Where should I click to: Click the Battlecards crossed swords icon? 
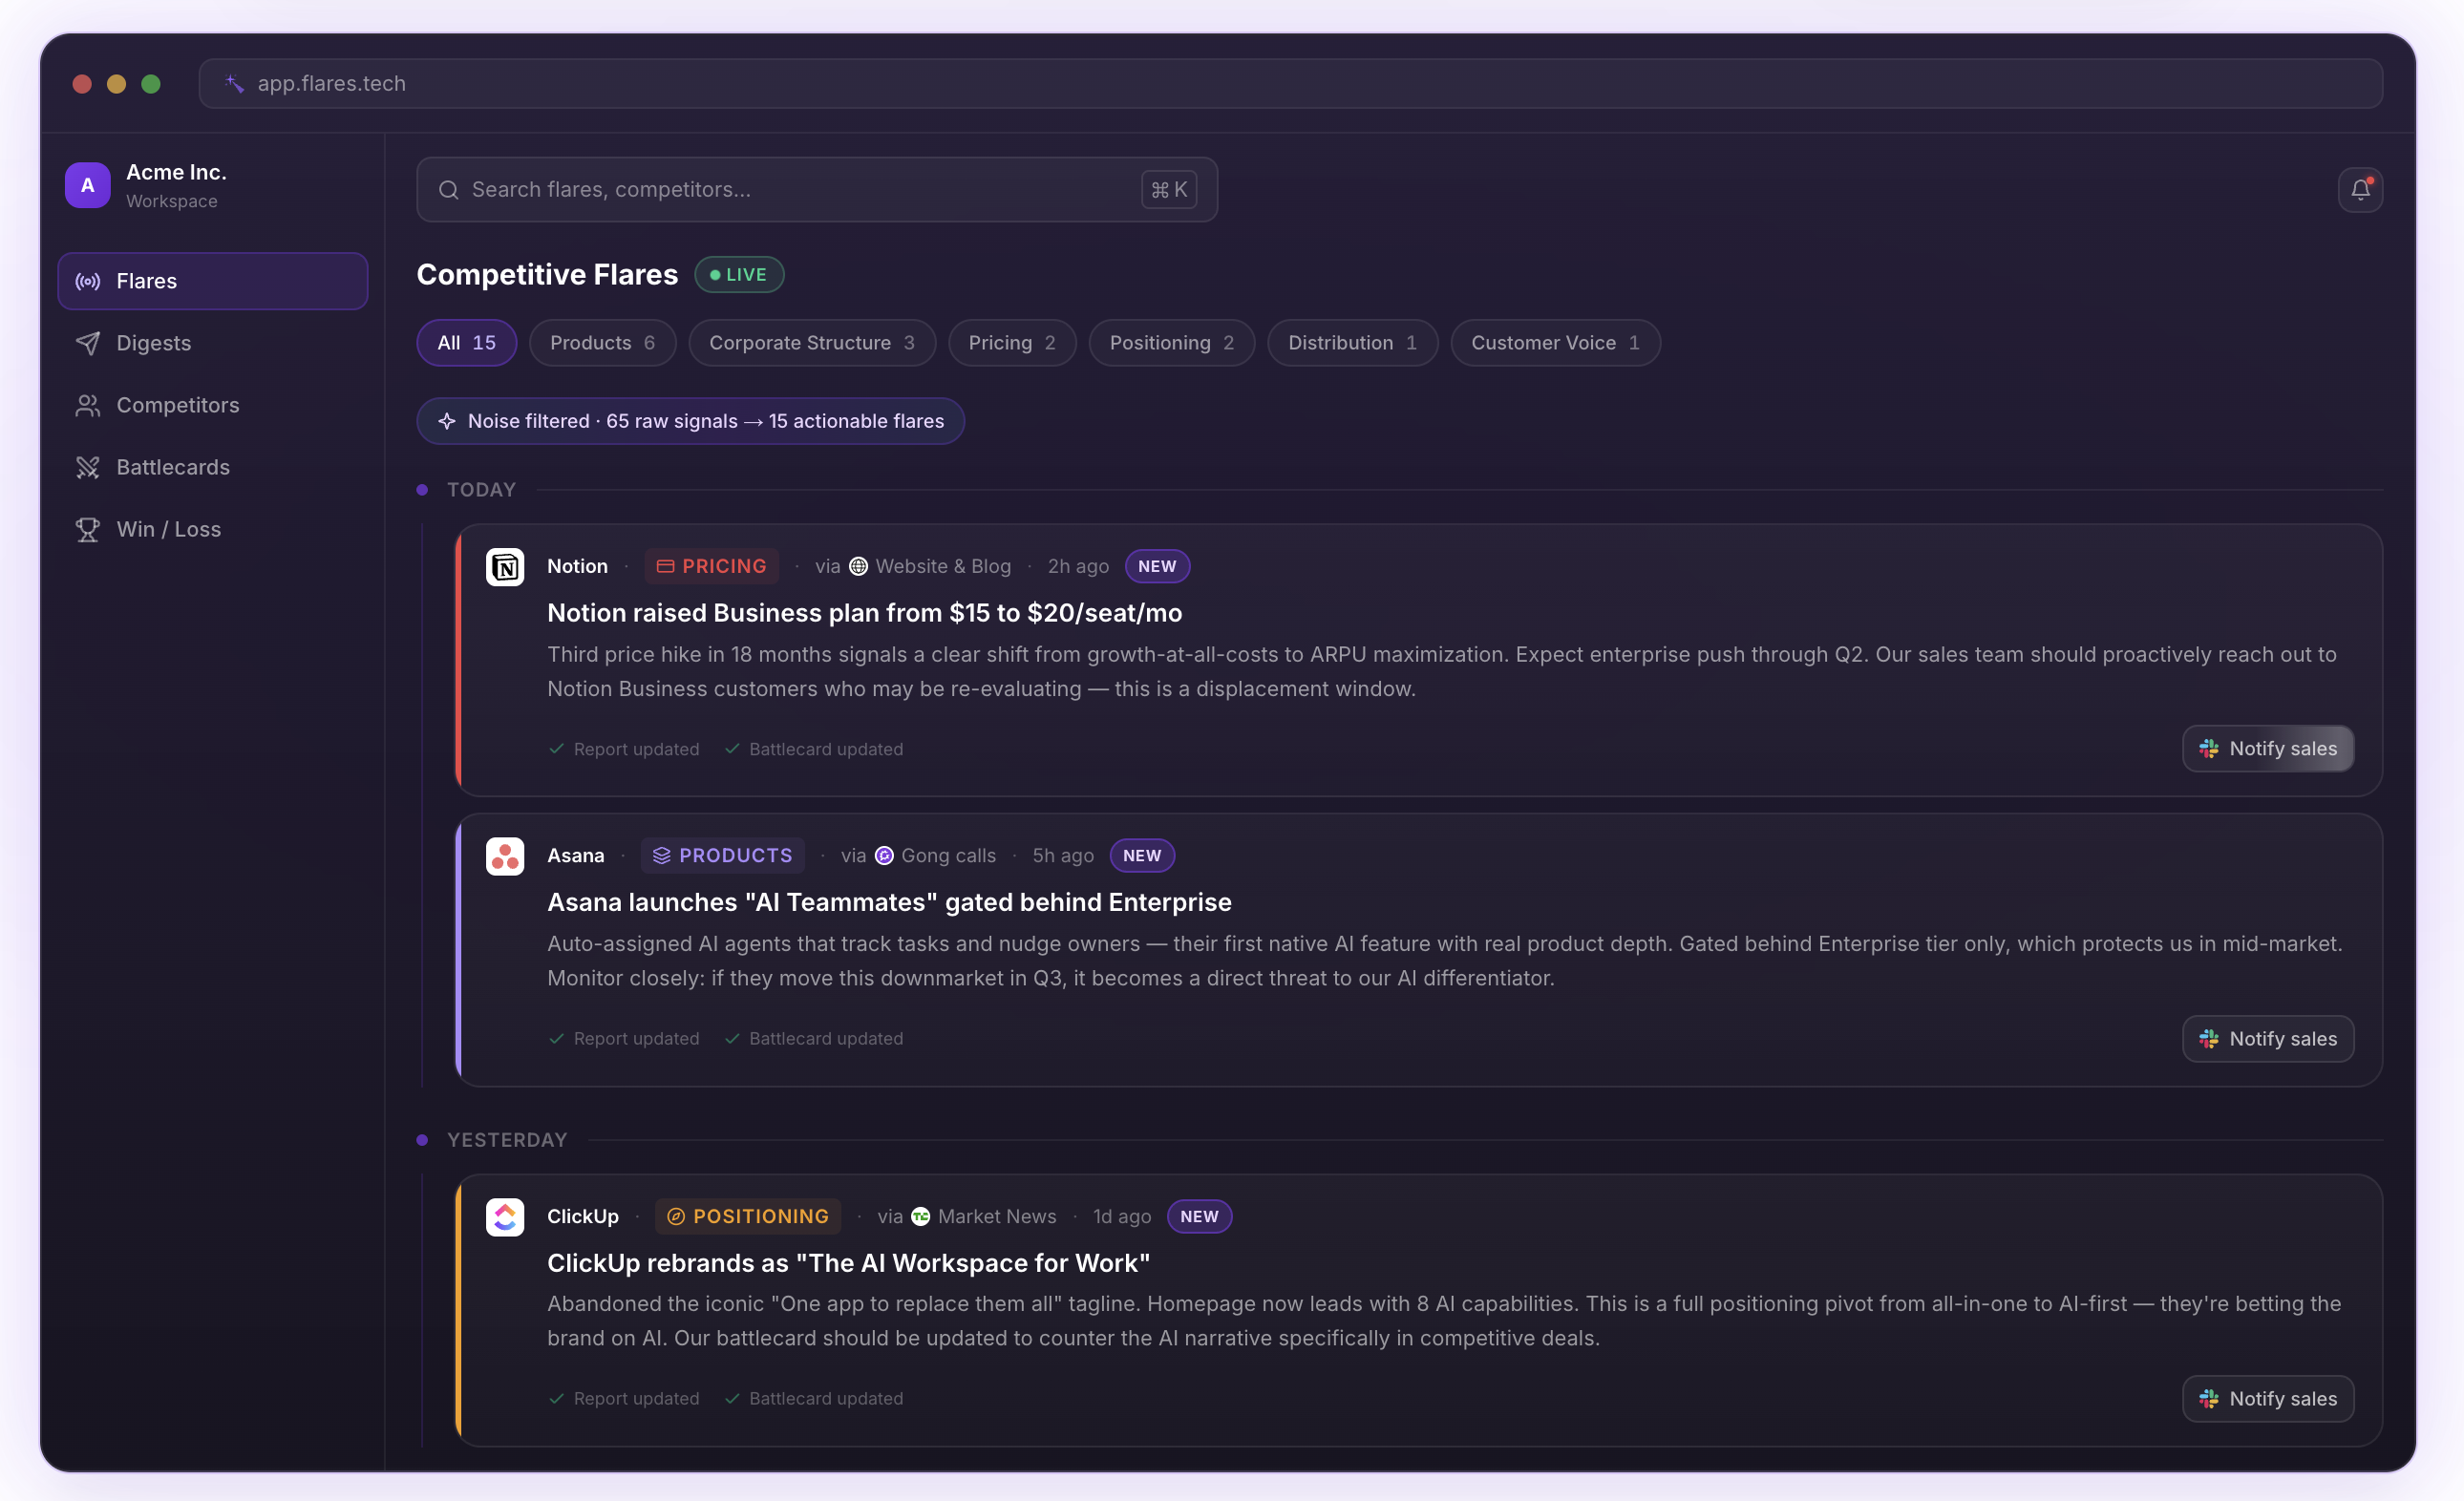(x=88, y=467)
